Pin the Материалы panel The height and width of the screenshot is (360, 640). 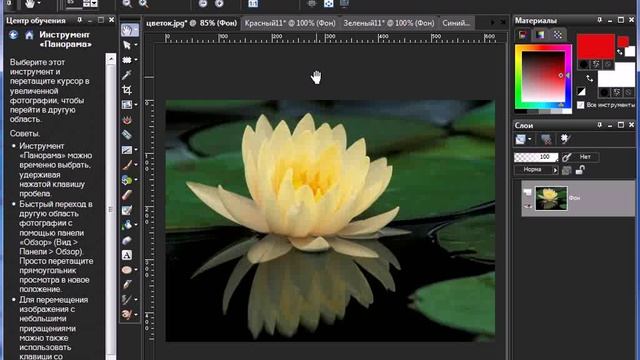600,20
